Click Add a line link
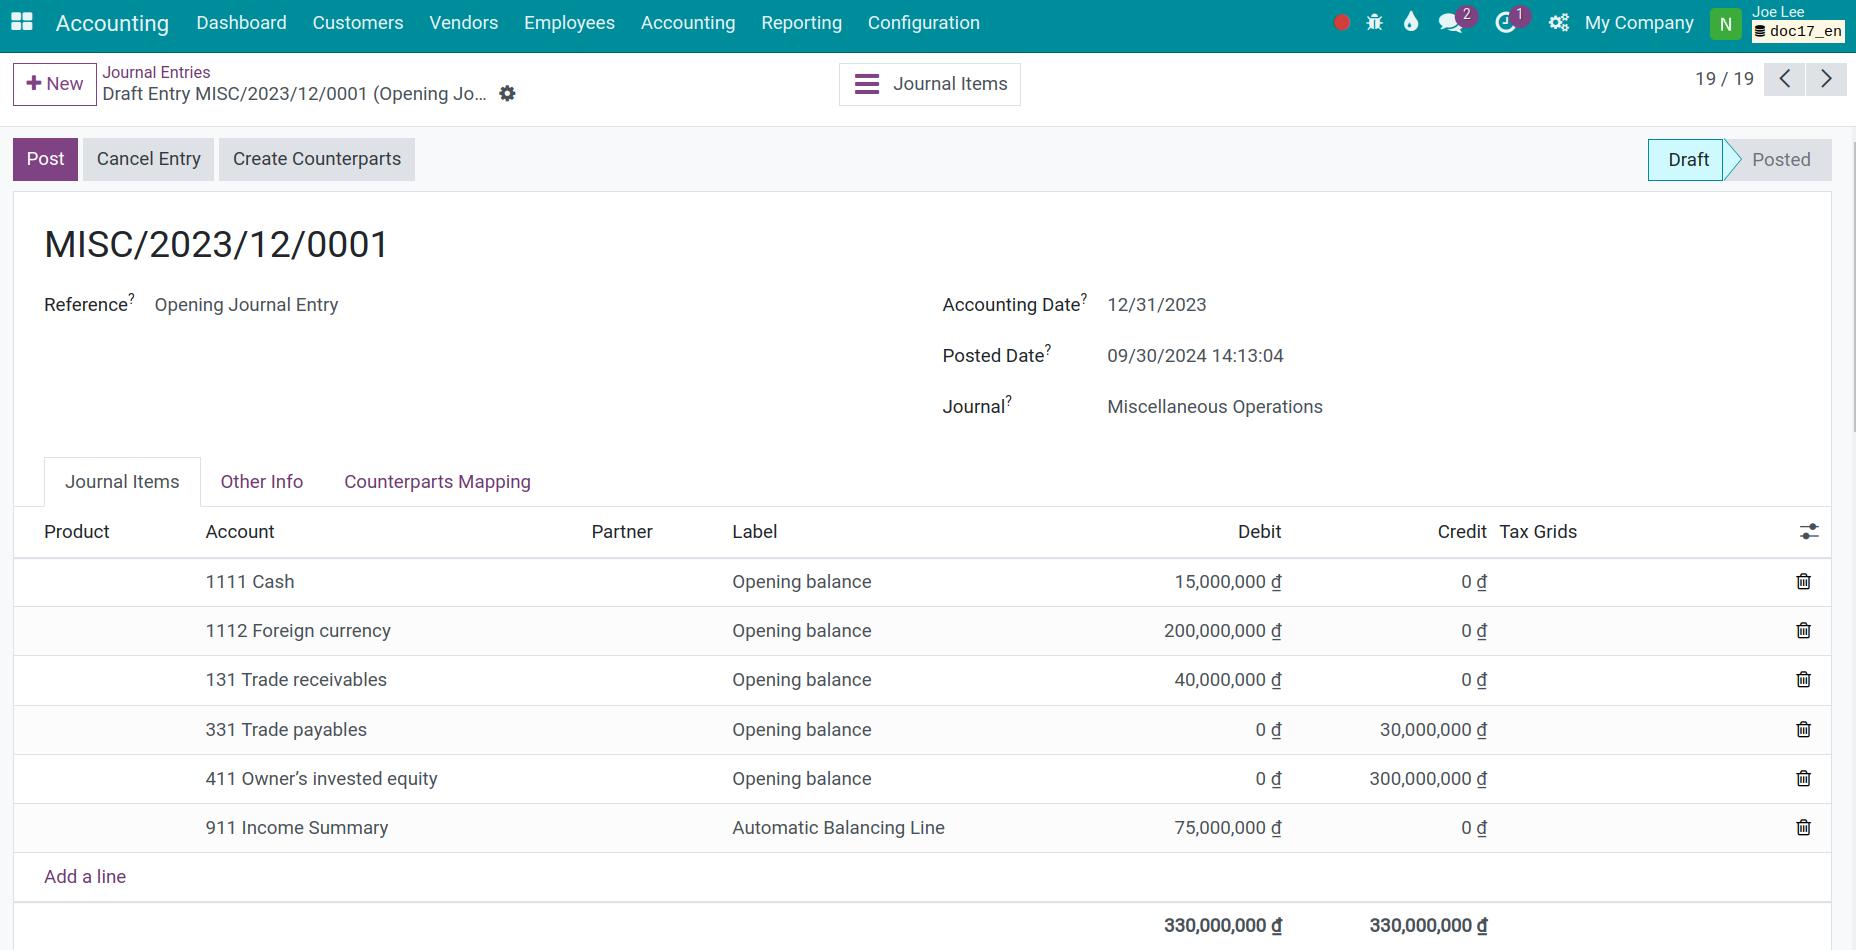 [x=85, y=877]
